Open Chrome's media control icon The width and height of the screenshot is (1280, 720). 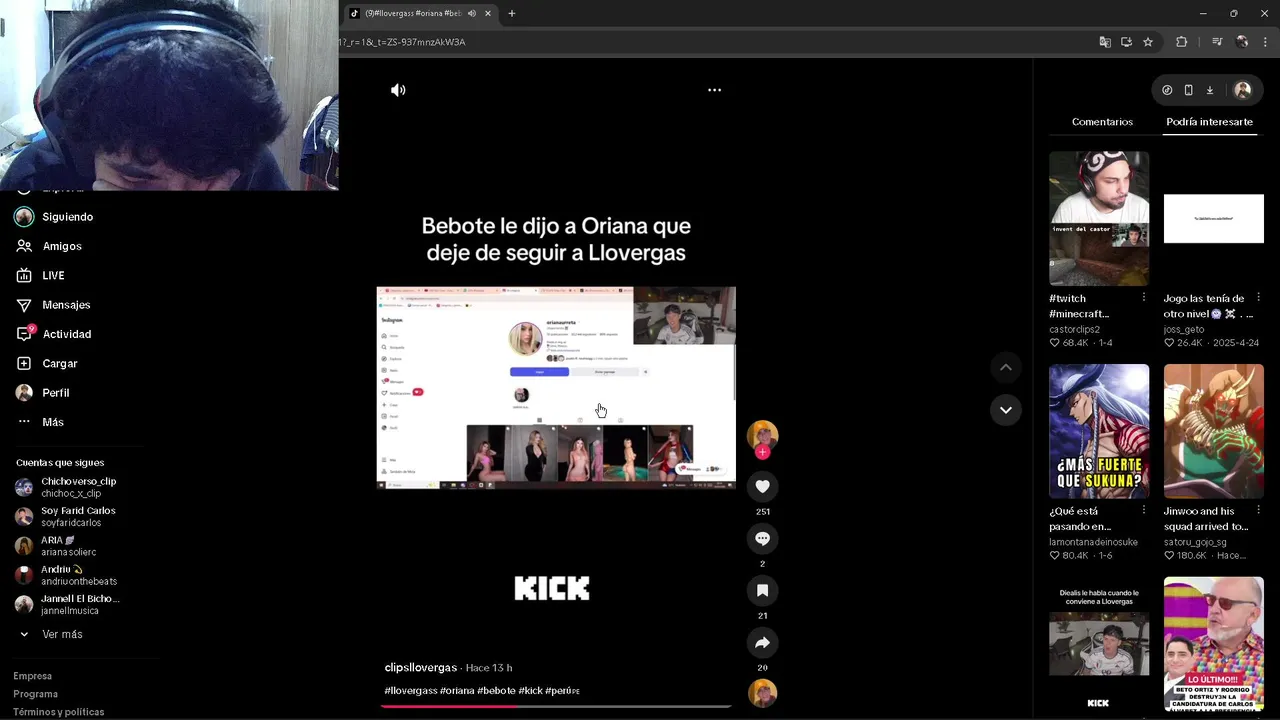point(1217,42)
